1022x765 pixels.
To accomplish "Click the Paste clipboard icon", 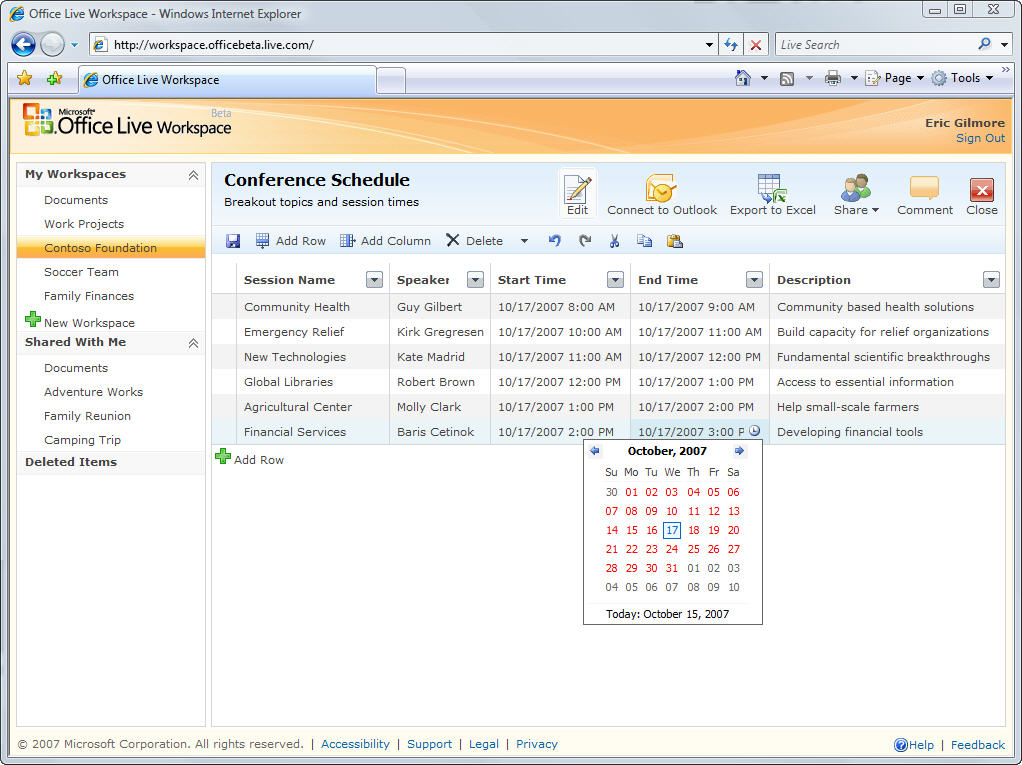I will click(675, 241).
